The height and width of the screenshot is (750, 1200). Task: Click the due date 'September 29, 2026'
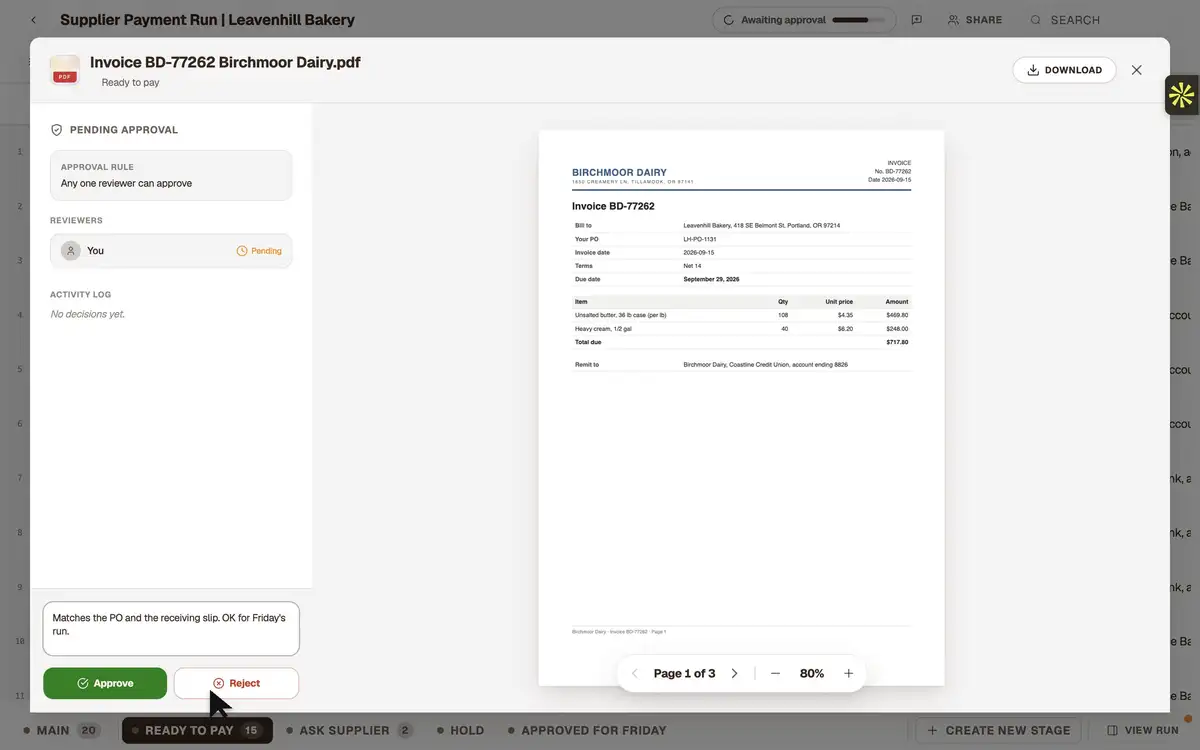click(711, 279)
